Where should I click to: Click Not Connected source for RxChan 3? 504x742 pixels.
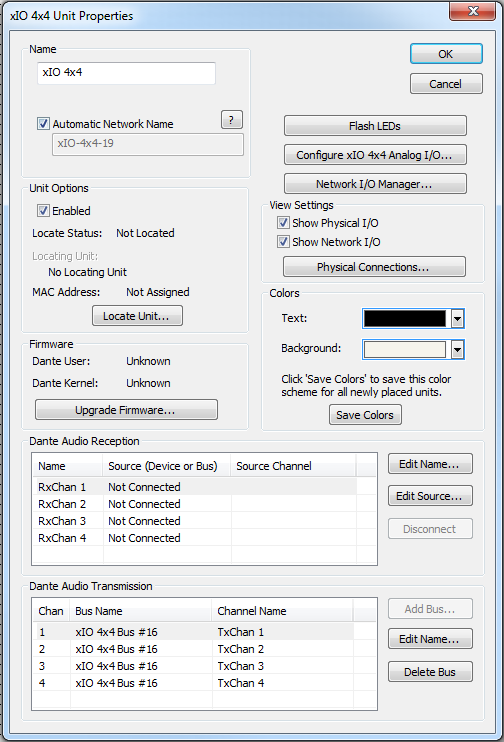(x=144, y=521)
